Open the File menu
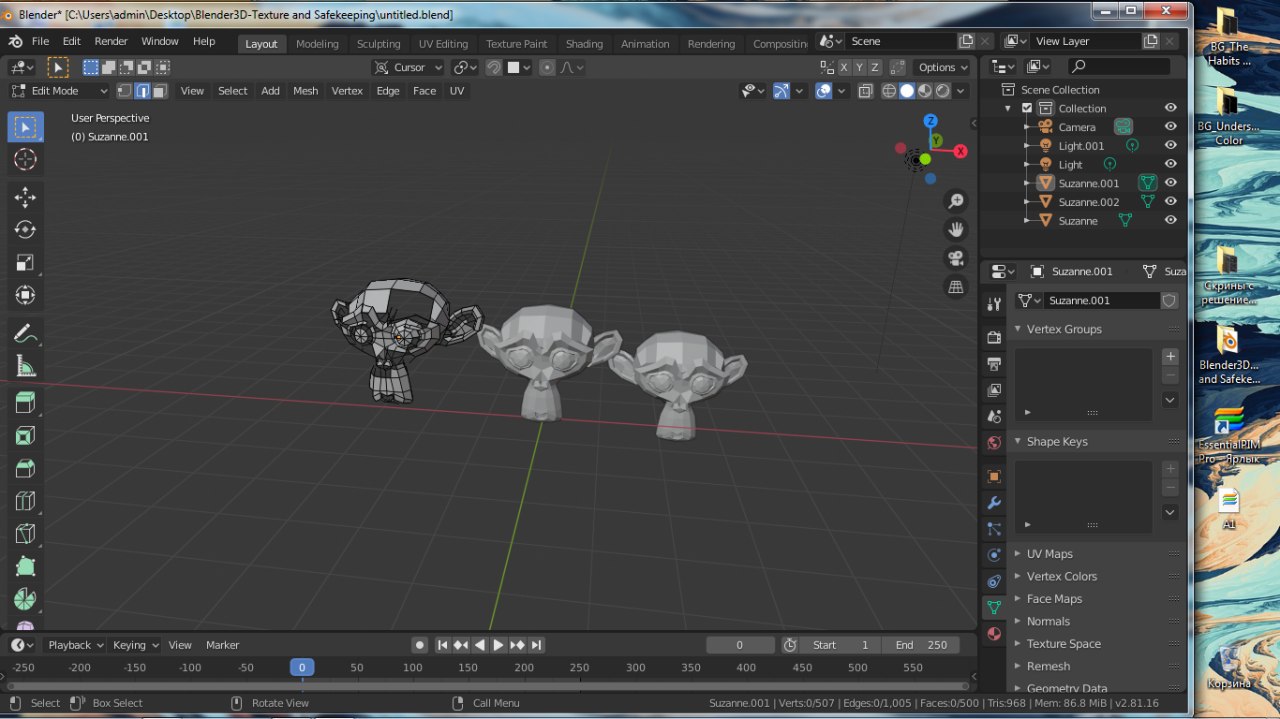 40,42
